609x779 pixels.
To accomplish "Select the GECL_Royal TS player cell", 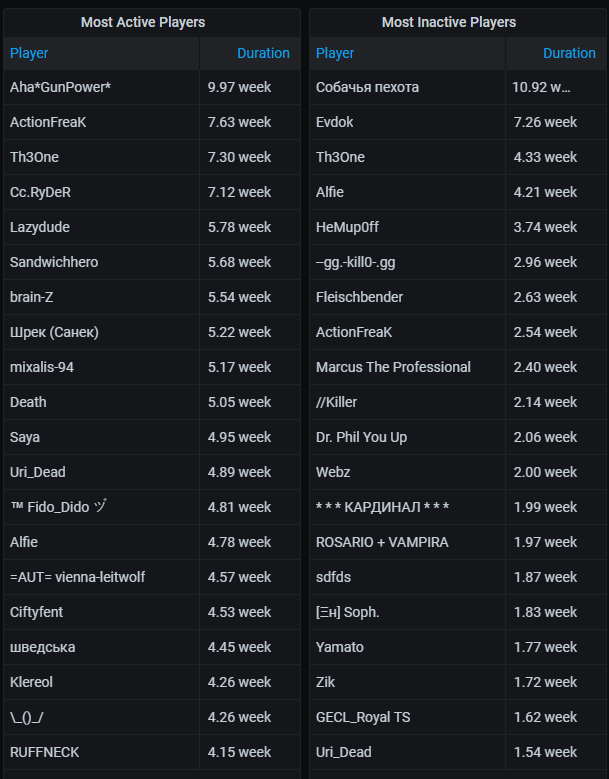I will (x=363, y=717).
